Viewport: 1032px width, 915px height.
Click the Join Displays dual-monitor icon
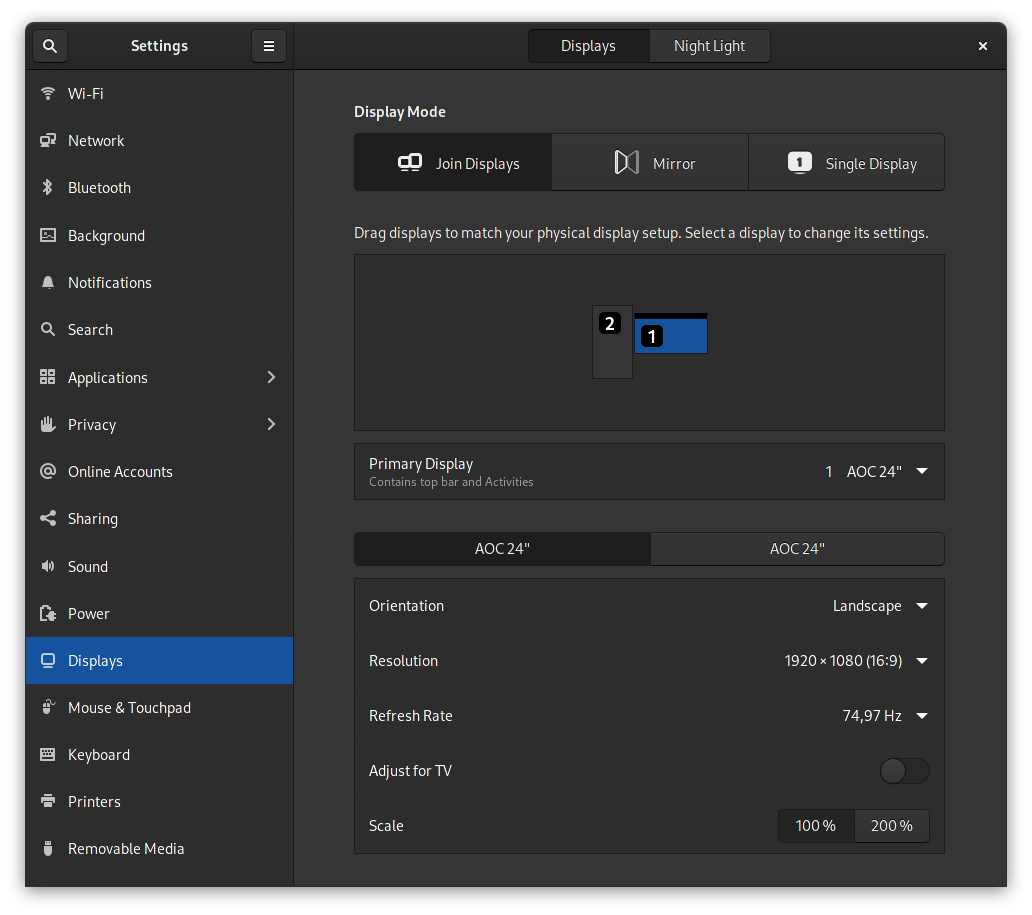[x=409, y=163]
